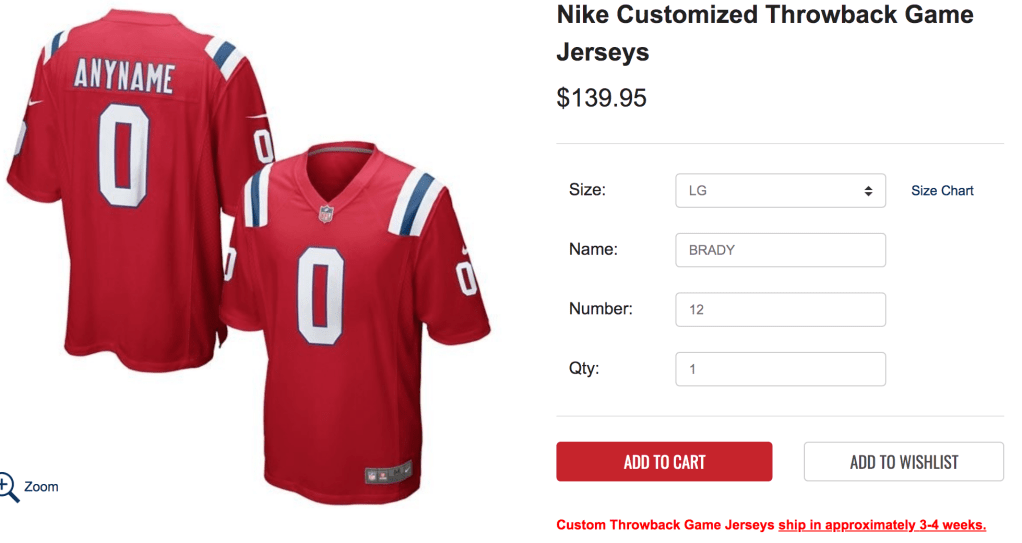Click the blue-striped shoulder of front jersey
1022x543 pixels.
coord(412,203)
